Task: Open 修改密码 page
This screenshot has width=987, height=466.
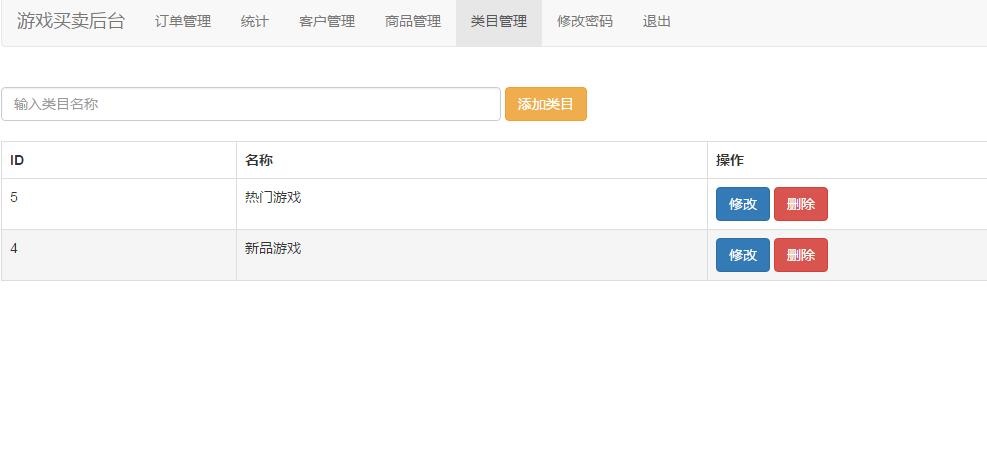Action: pos(585,21)
